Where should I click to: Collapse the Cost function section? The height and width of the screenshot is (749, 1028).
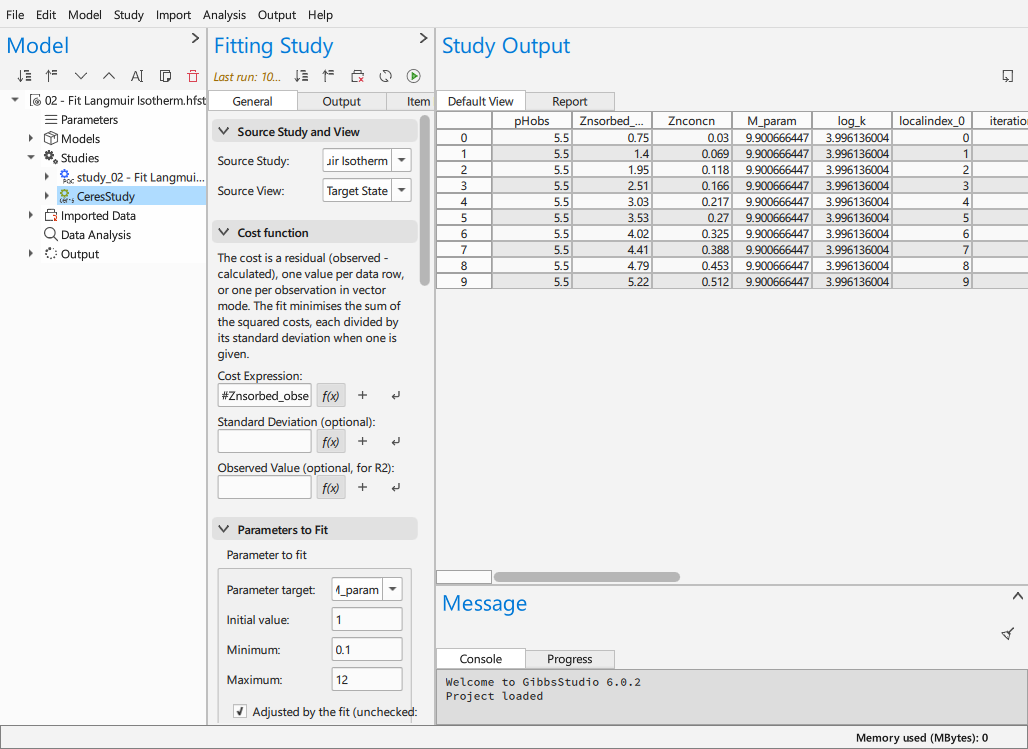tap(224, 232)
